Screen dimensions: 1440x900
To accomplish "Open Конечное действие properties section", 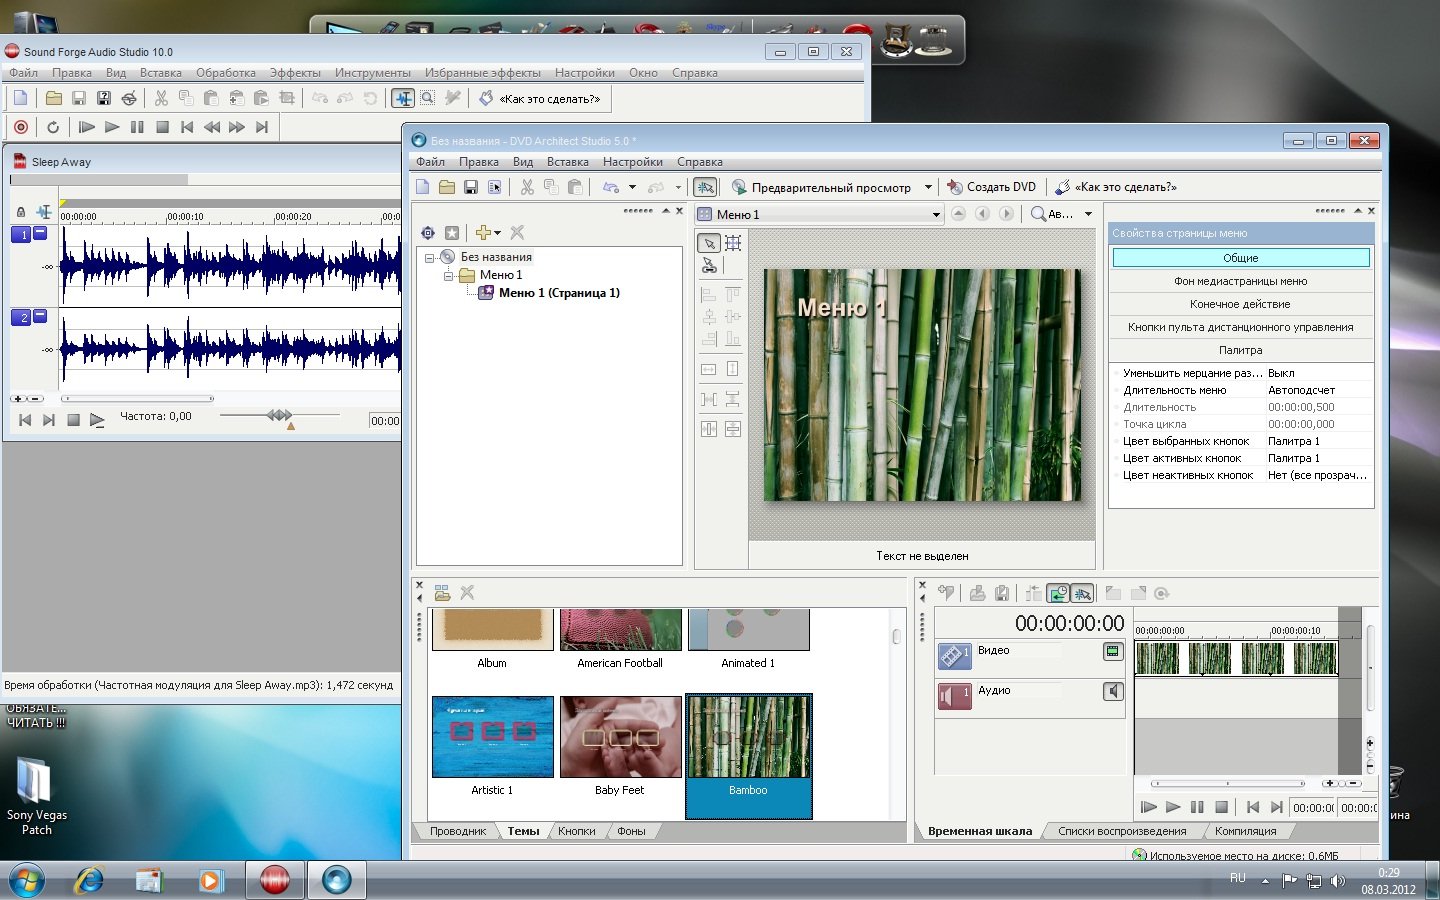I will 1241,304.
